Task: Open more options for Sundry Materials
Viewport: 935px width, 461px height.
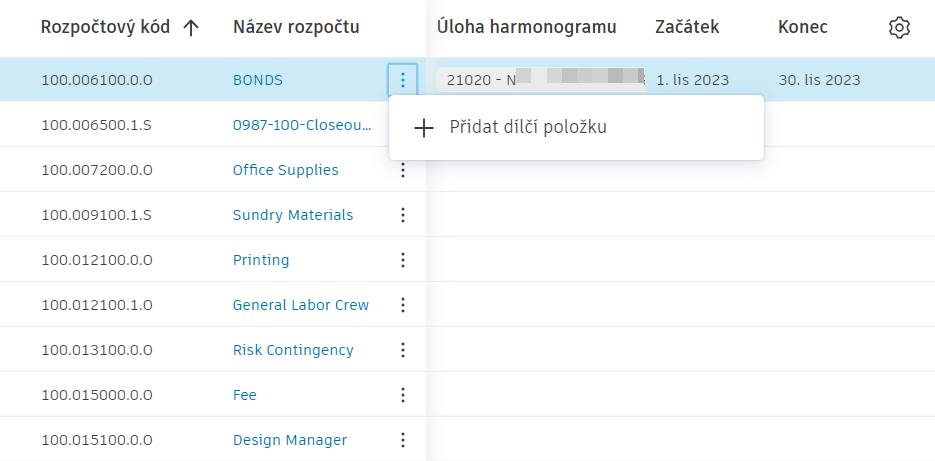Action: 403,215
